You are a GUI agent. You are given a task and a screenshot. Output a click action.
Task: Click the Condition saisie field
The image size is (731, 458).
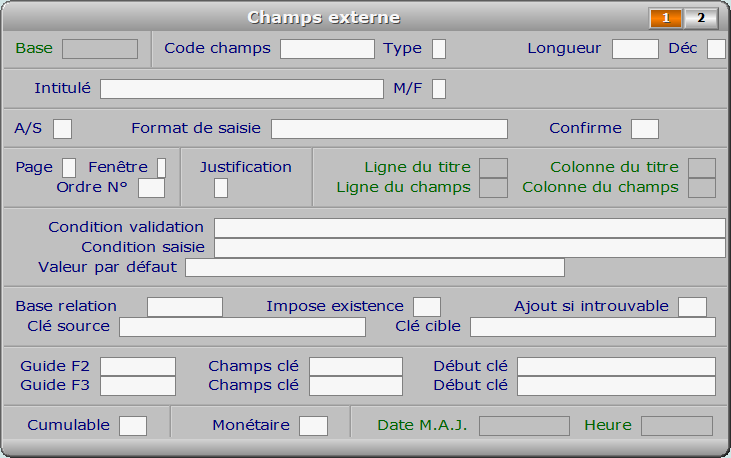[470, 248]
